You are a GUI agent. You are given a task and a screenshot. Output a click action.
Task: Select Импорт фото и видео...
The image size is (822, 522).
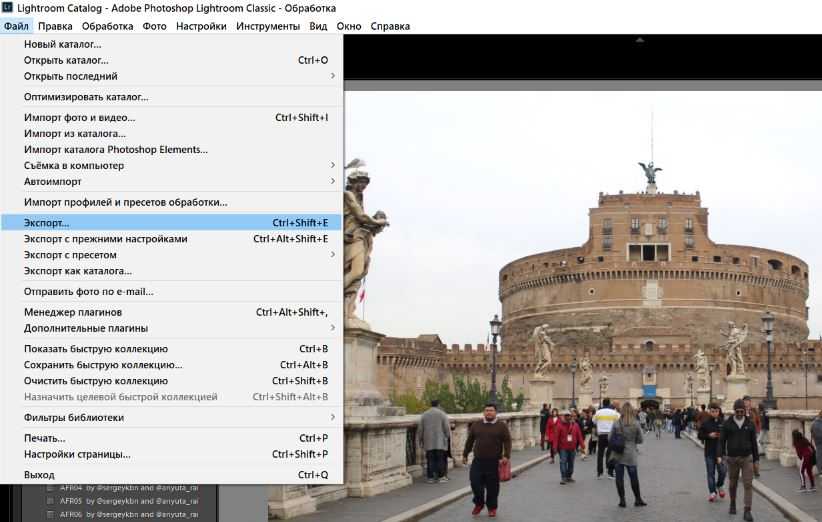coord(80,118)
